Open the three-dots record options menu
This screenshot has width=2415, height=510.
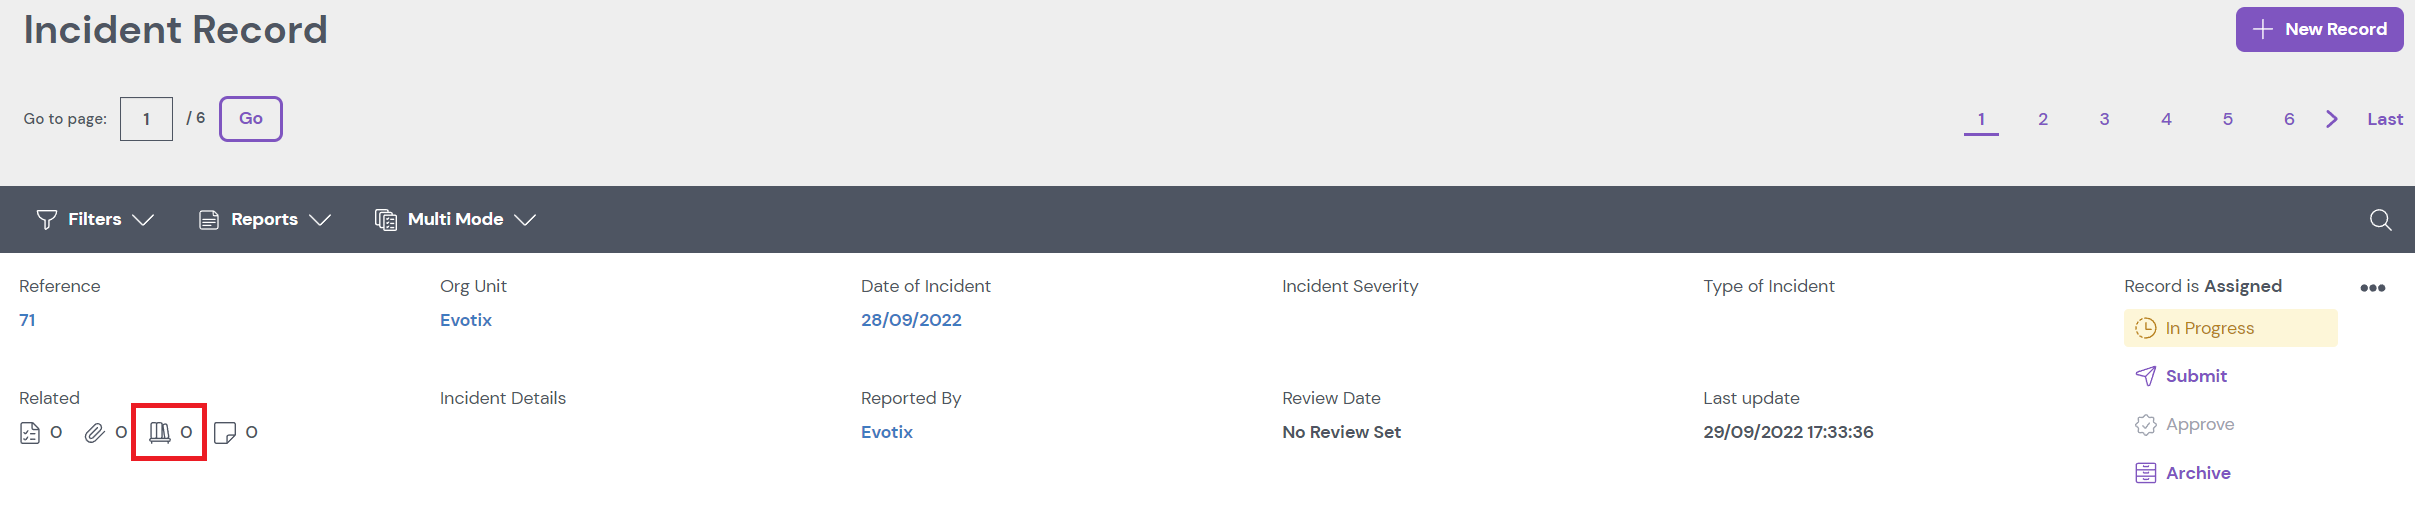coord(2372,288)
